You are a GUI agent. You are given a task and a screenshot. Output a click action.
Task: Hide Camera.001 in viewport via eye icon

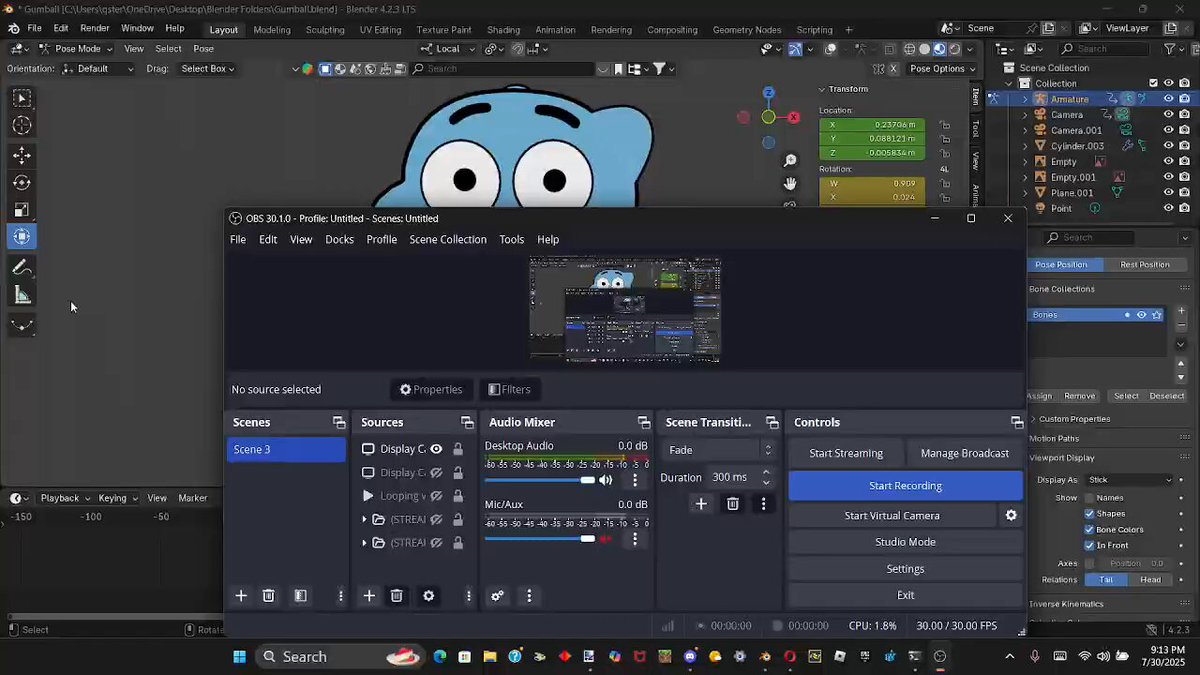pos(1168,130)
